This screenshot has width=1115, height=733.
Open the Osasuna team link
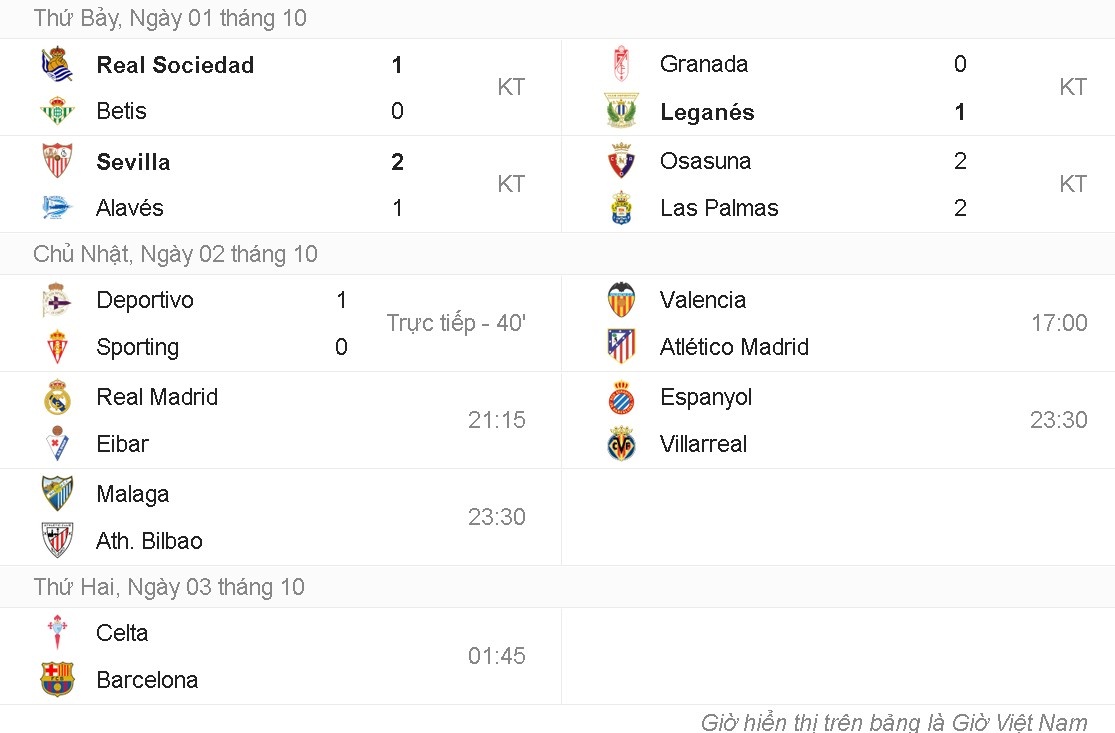pos(705,161)
